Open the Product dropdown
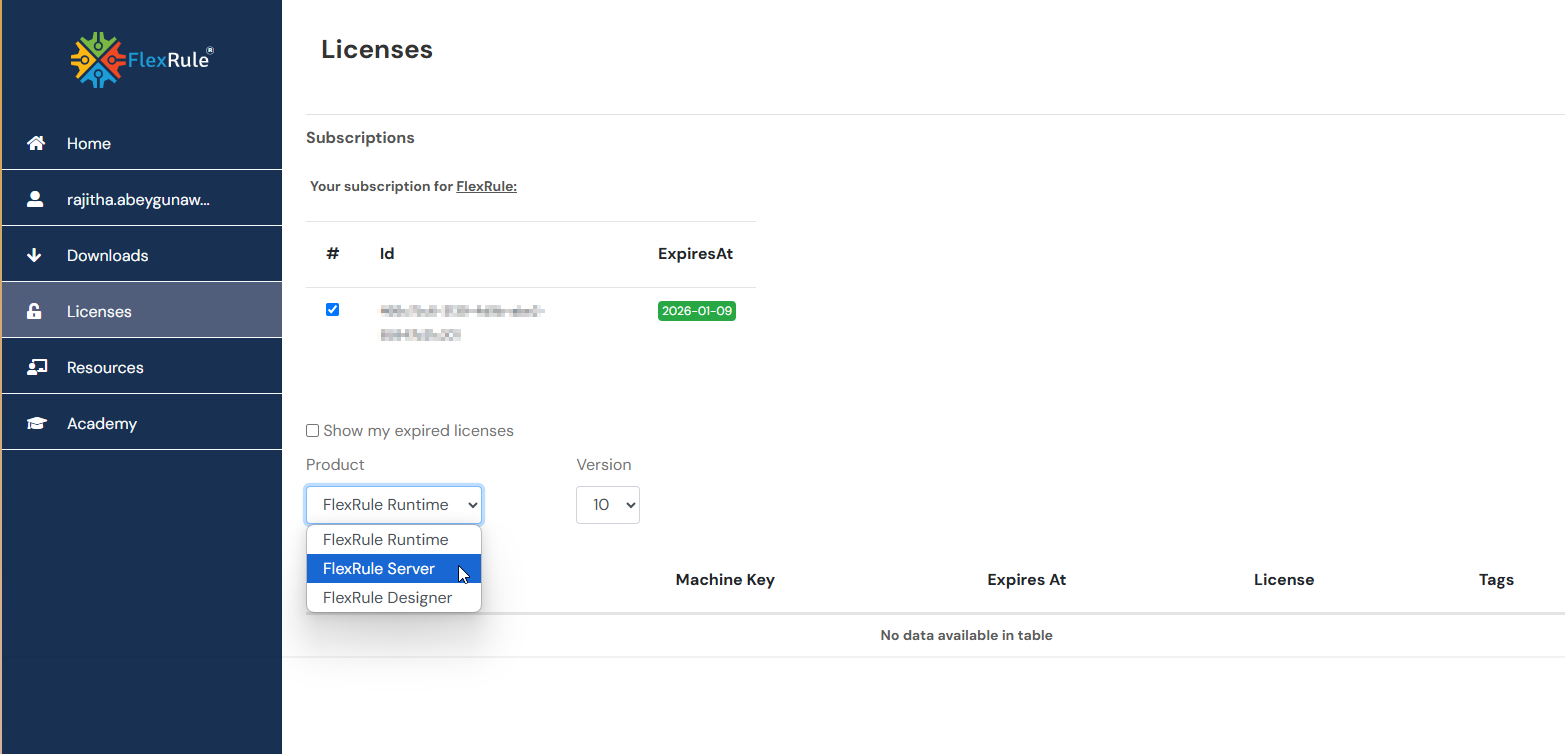1565x754 pixels. click(x=394, y=505)
